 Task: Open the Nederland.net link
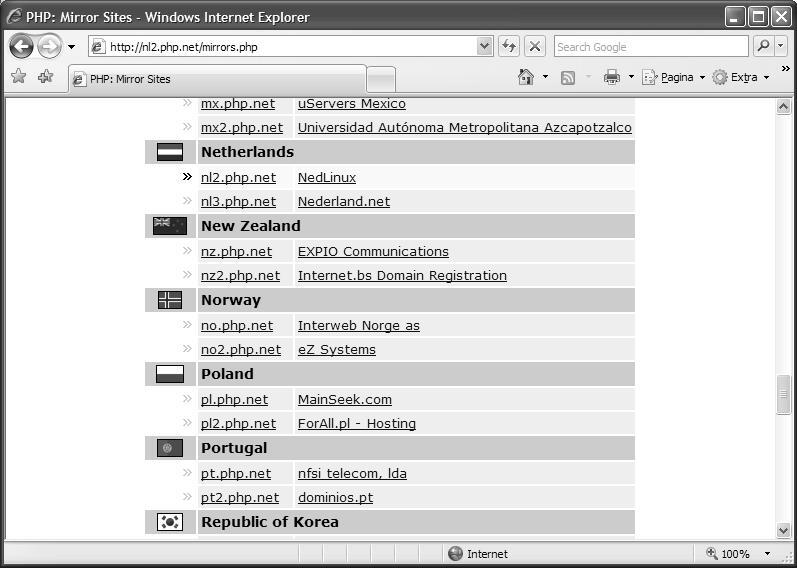point(344,201)
